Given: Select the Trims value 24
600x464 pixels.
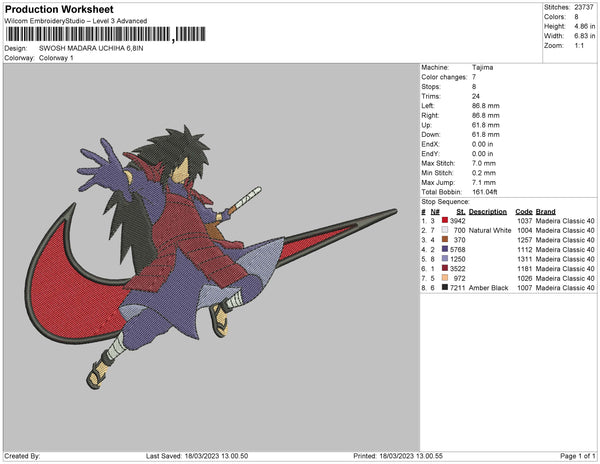Looking at the screenshot, I should pos(476,96).
